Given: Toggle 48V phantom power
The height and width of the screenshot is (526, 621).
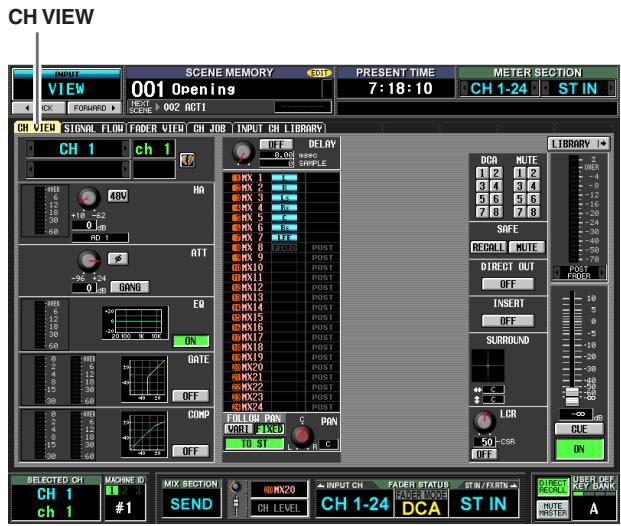Looking at the screenshot, I should pyautogui.click(x=118, y=196).
